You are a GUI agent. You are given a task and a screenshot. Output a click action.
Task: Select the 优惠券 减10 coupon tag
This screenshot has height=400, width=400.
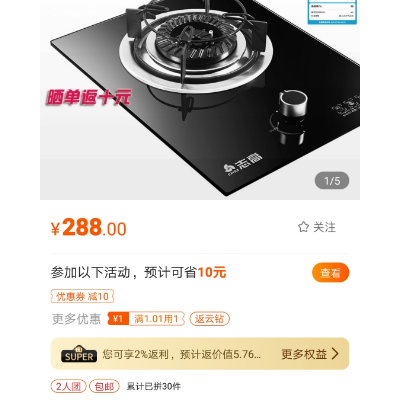pyautogui.click(x=82, y=296)
